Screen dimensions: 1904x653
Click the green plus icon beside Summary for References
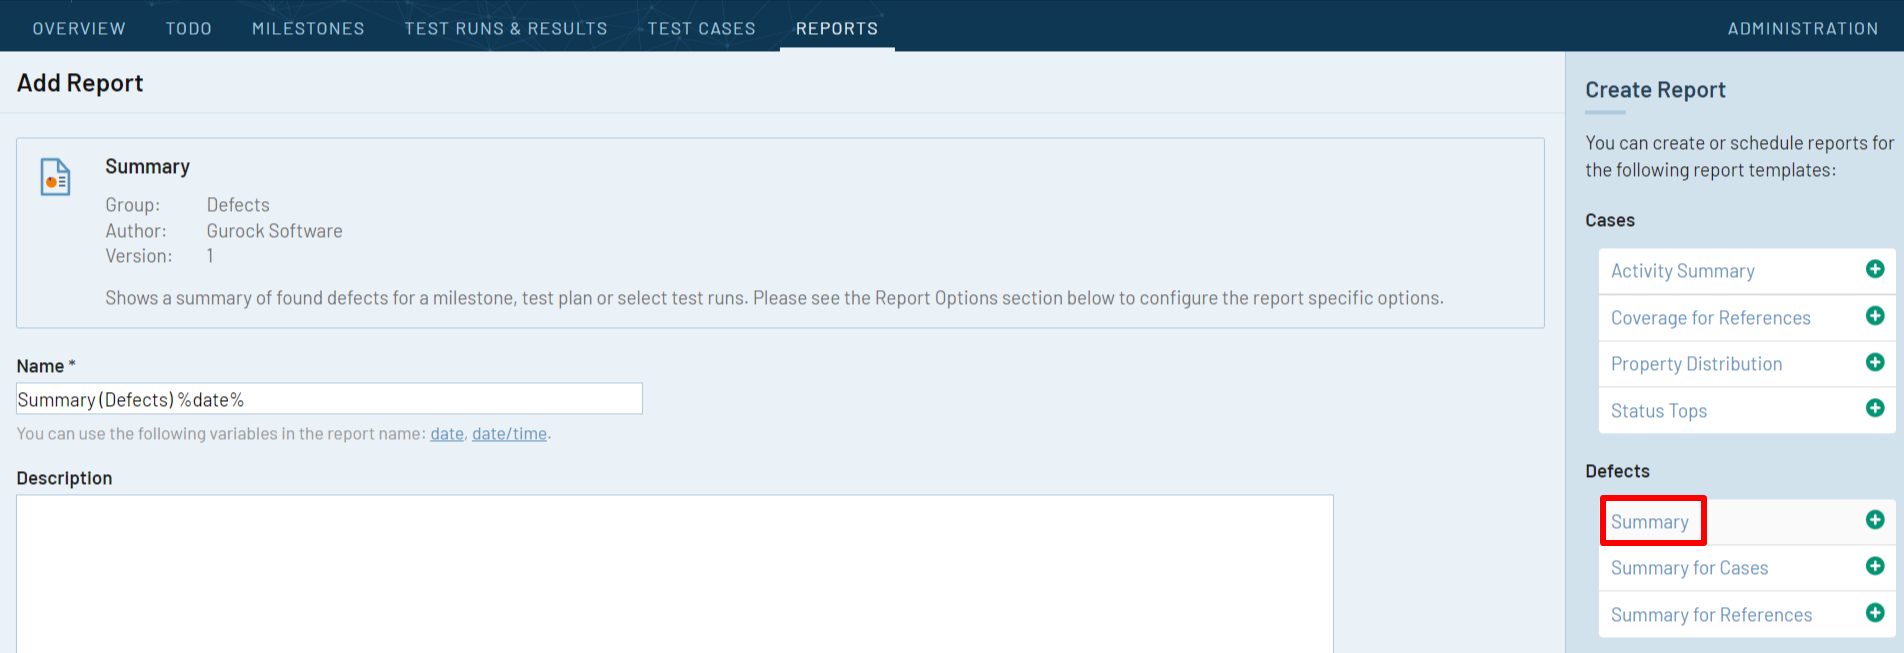point(1875,613)
